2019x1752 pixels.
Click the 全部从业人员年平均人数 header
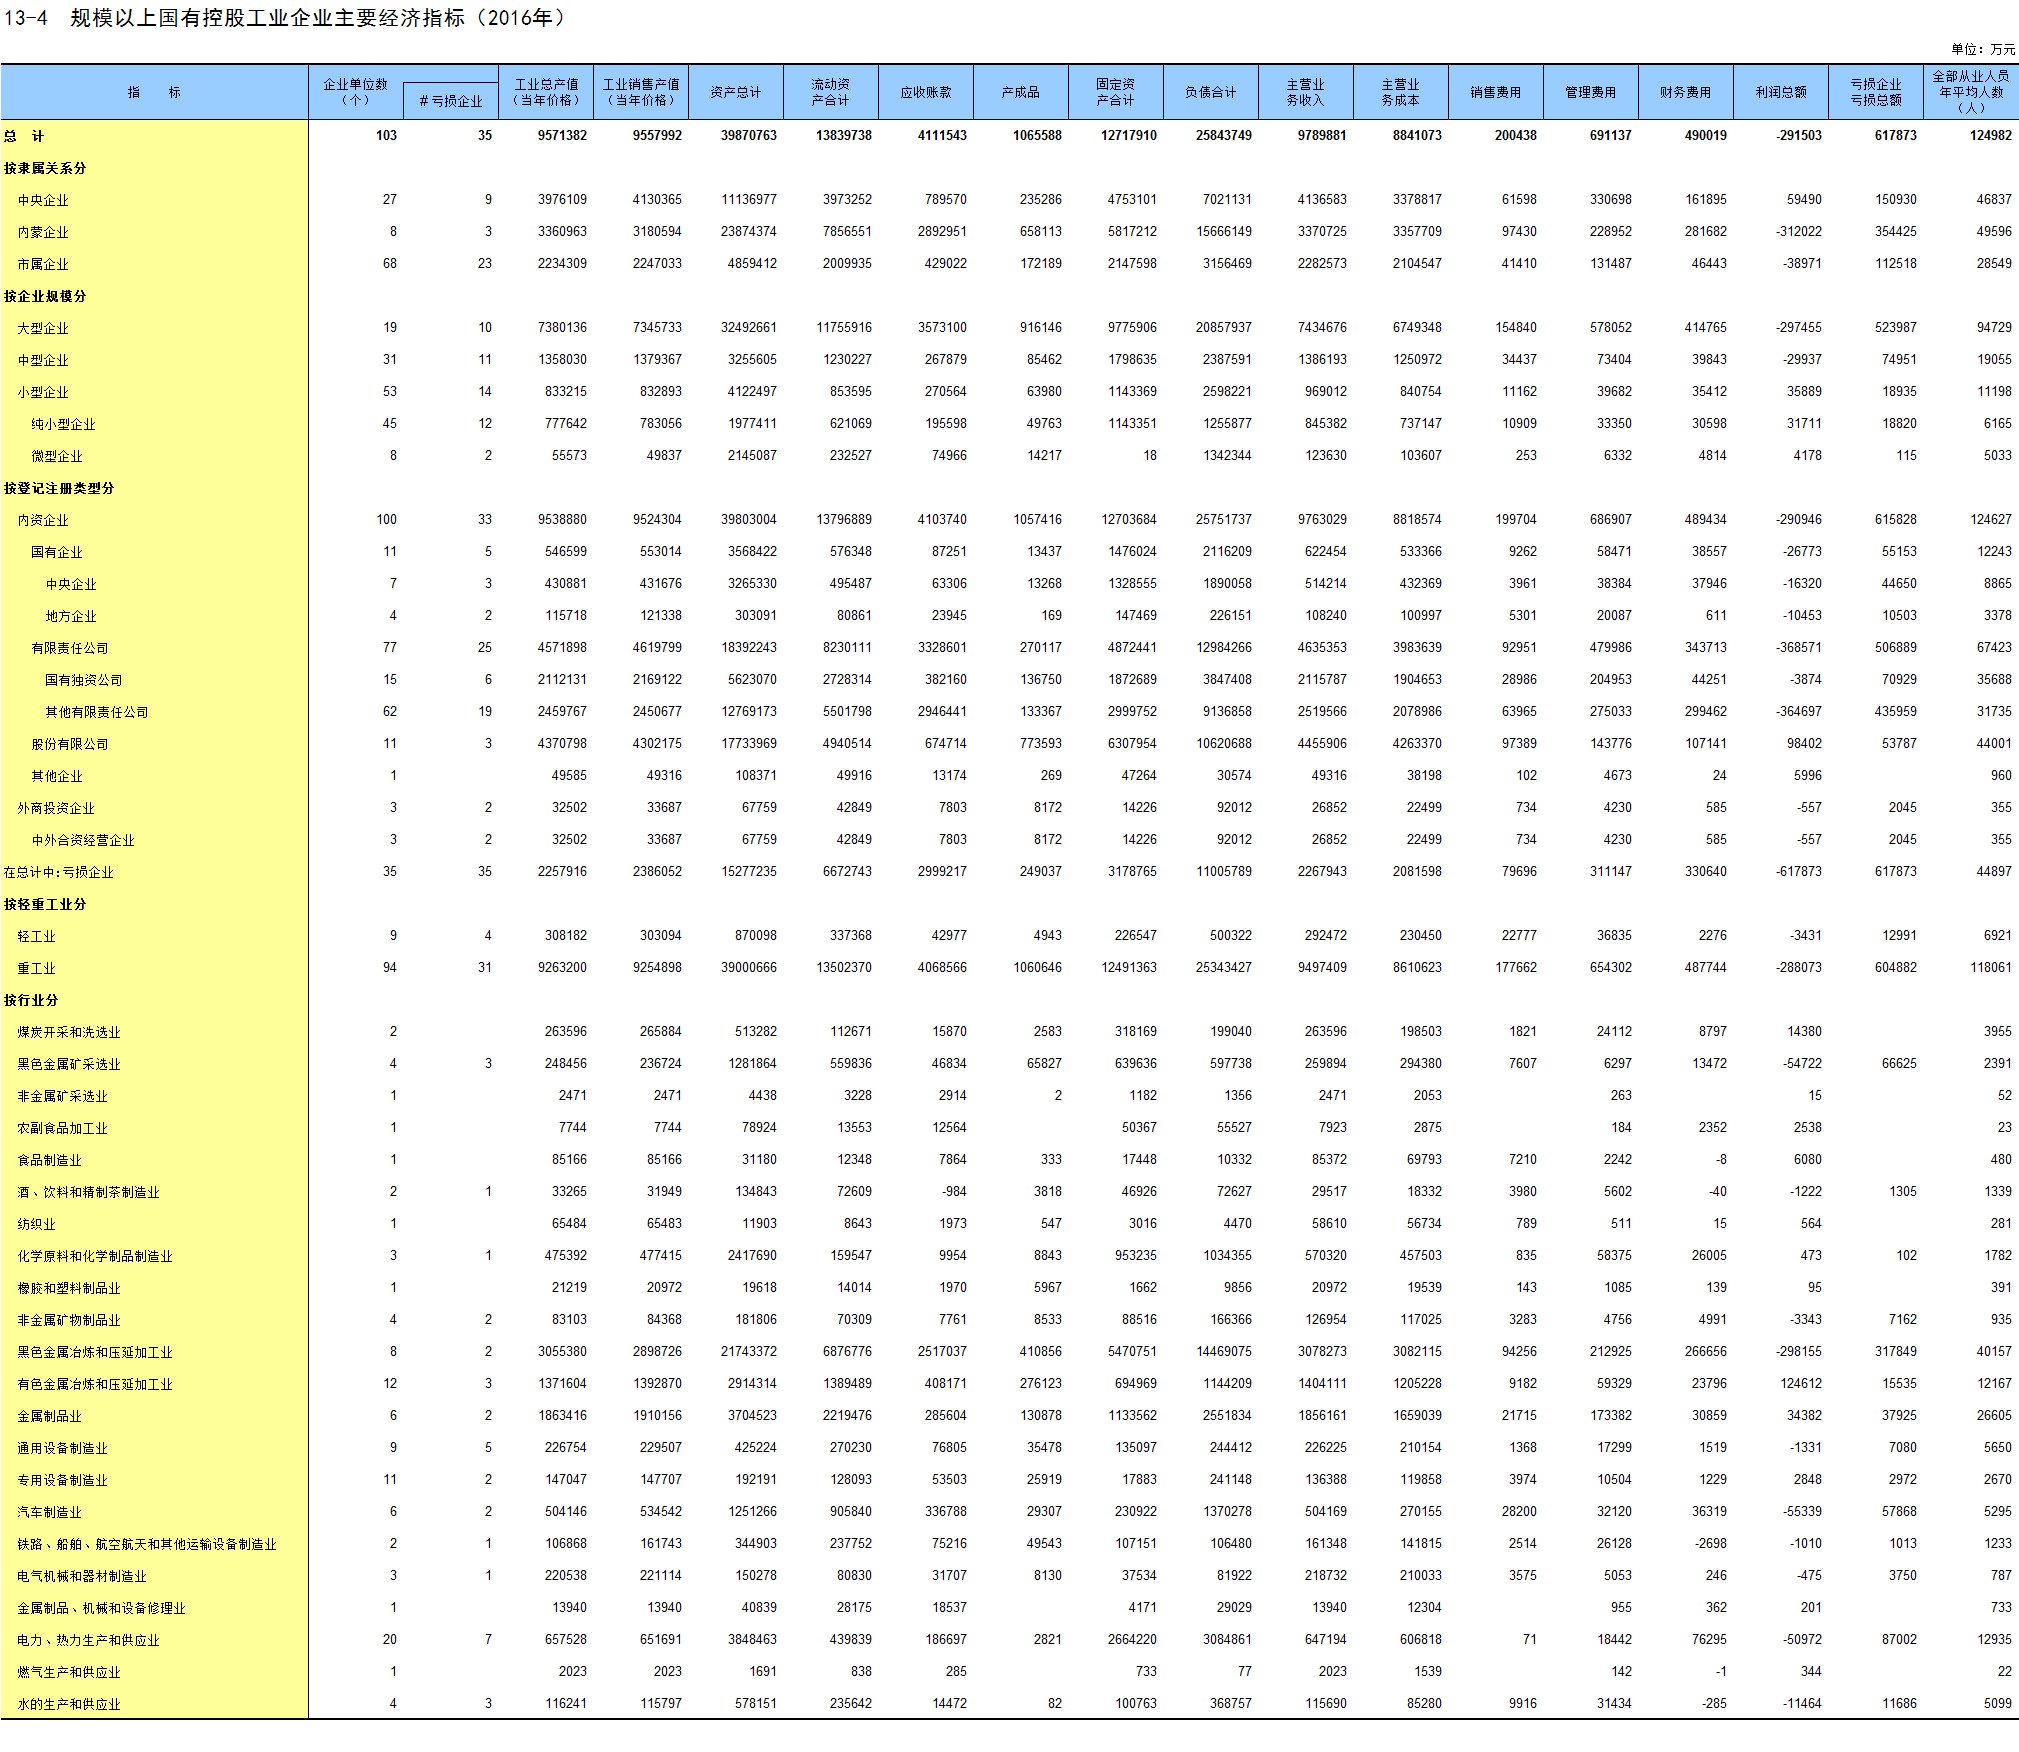point(1969,92)
